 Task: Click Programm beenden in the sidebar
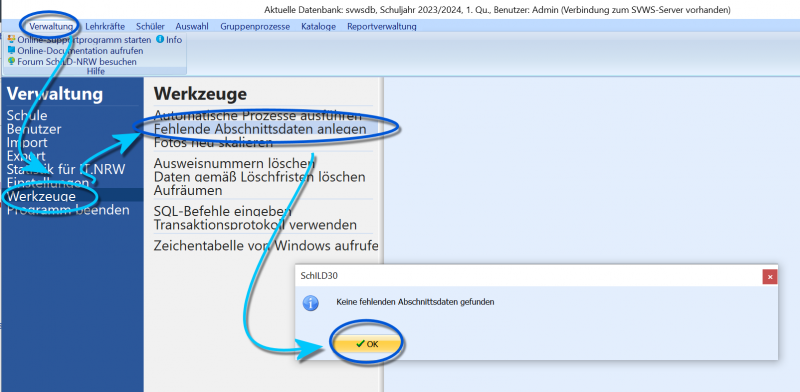coord(68,210)
